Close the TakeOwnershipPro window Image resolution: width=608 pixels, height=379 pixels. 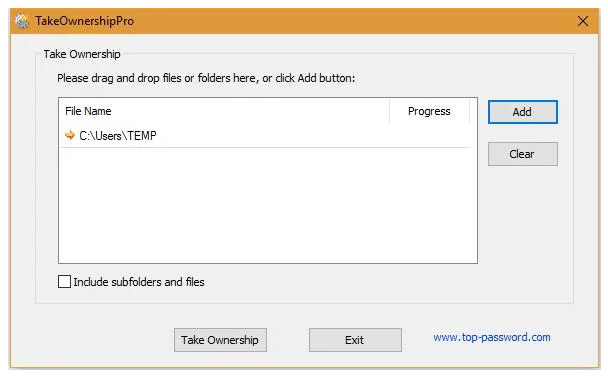pos(583,21)
